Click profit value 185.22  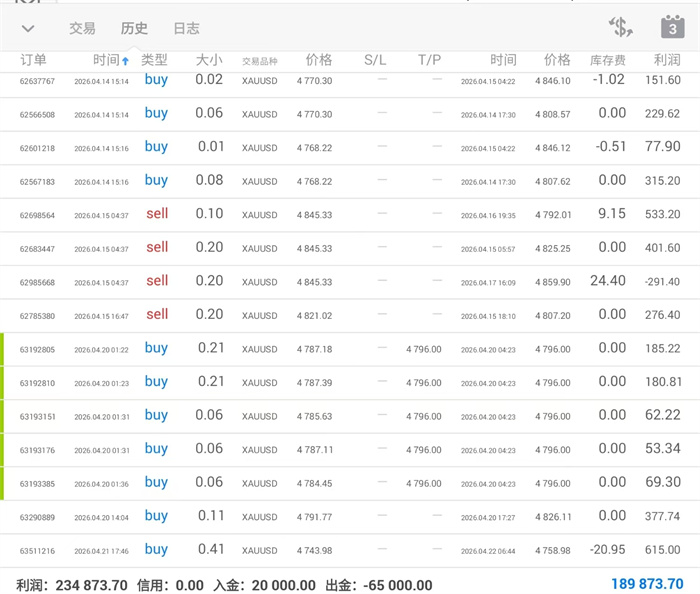pos(662,349)
